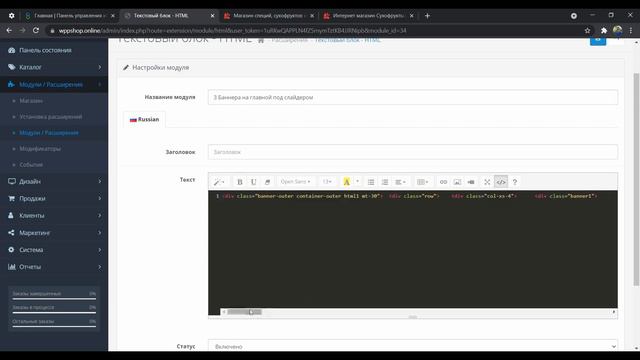This screenshot has height=360, width=640.
Task: Open the text color picker arrow
Action: 358,182
